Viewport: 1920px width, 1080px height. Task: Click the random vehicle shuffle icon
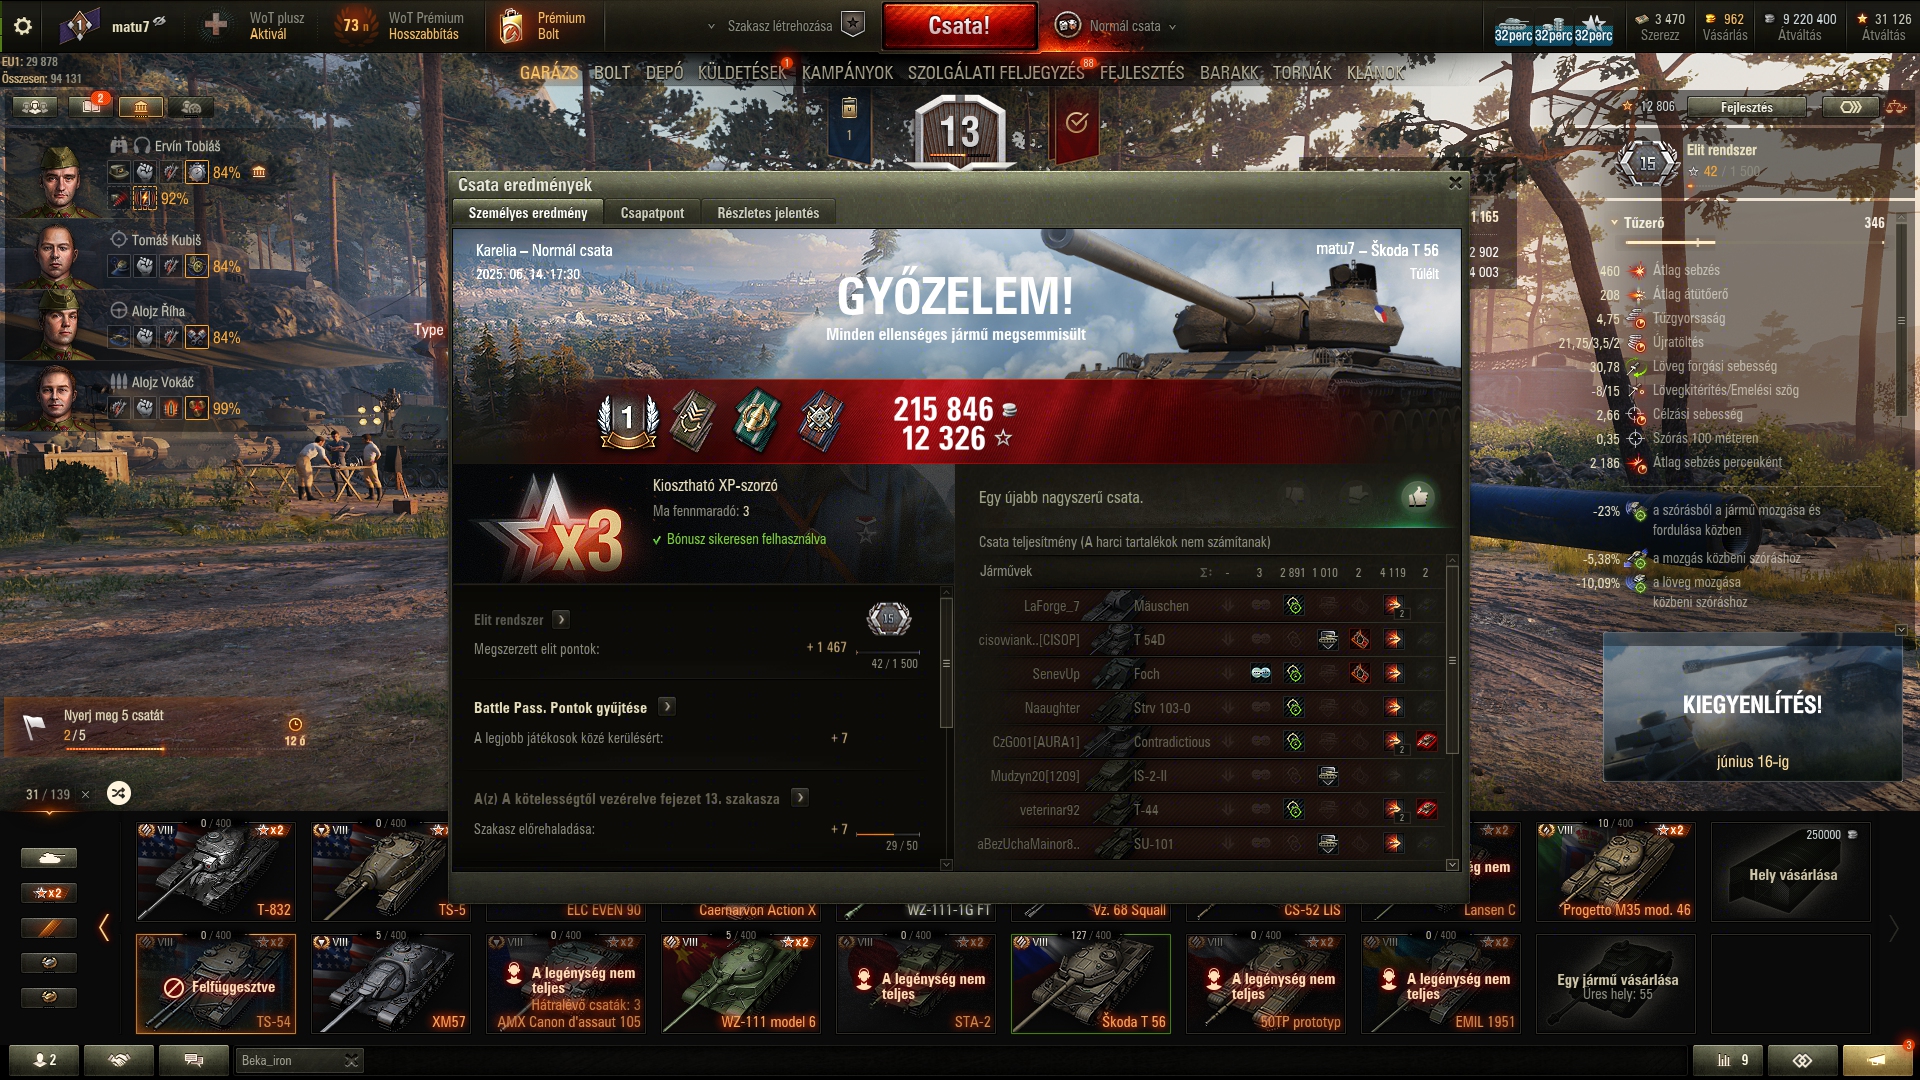(118, 793)
